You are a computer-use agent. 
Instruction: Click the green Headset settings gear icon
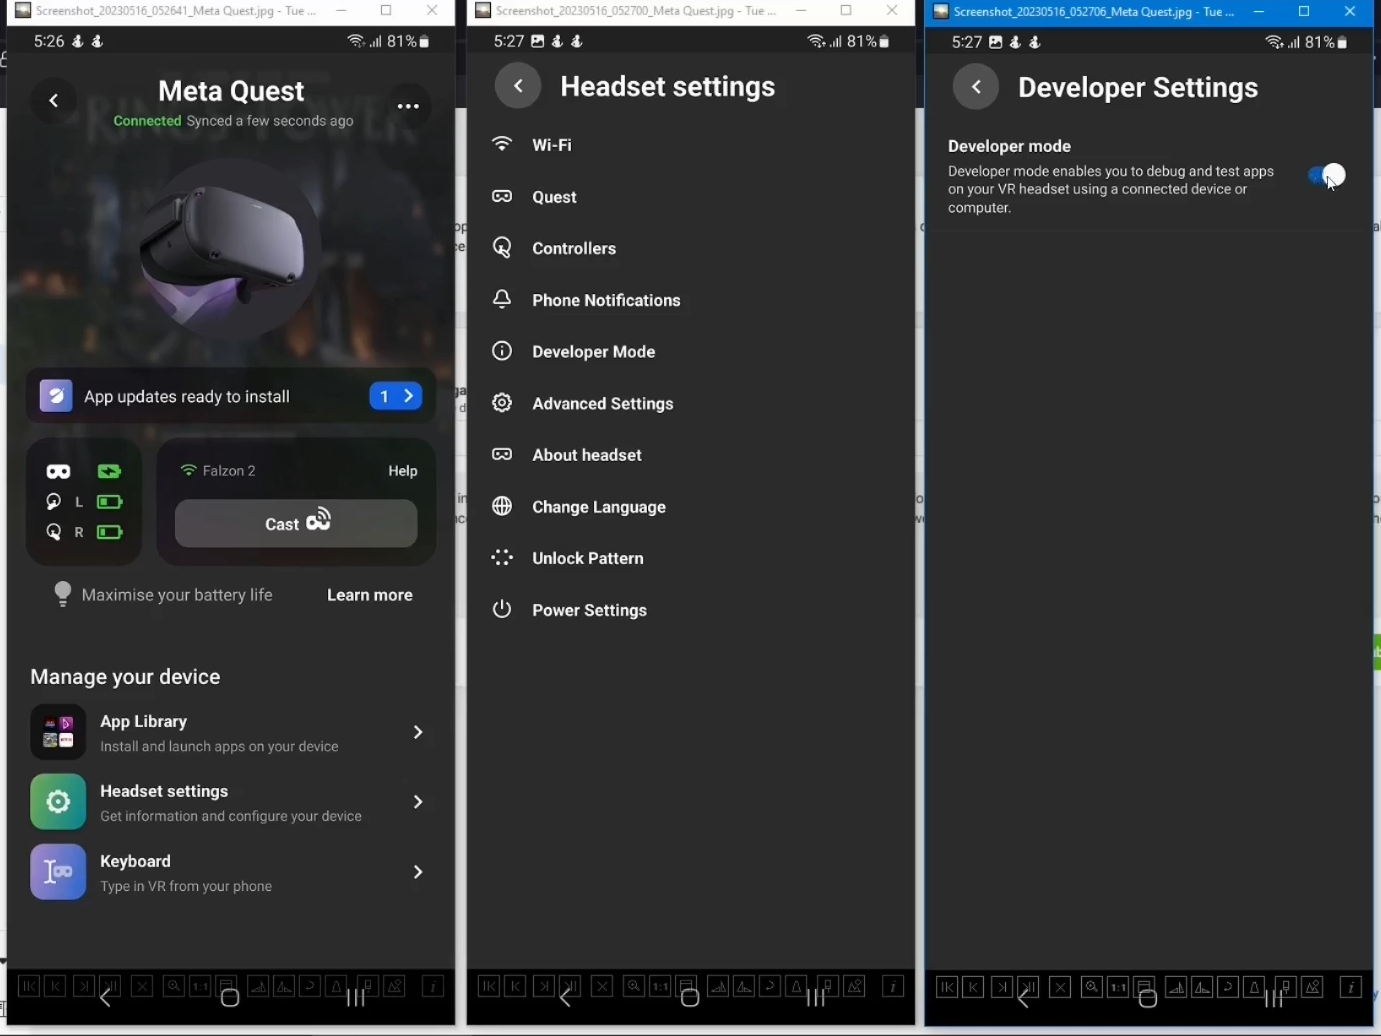pos(58,802)
